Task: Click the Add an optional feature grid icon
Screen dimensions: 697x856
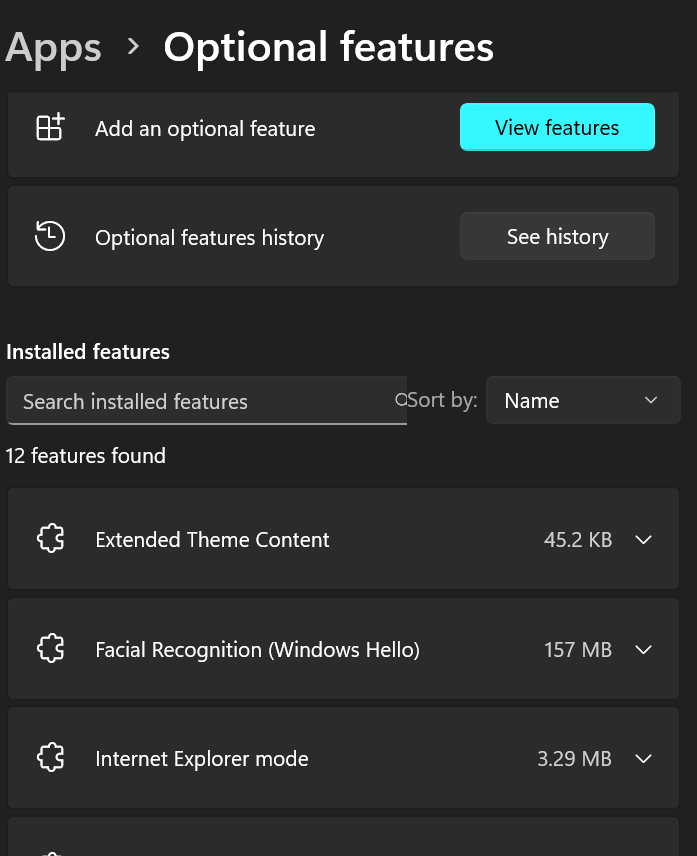Action: point(50,127)
